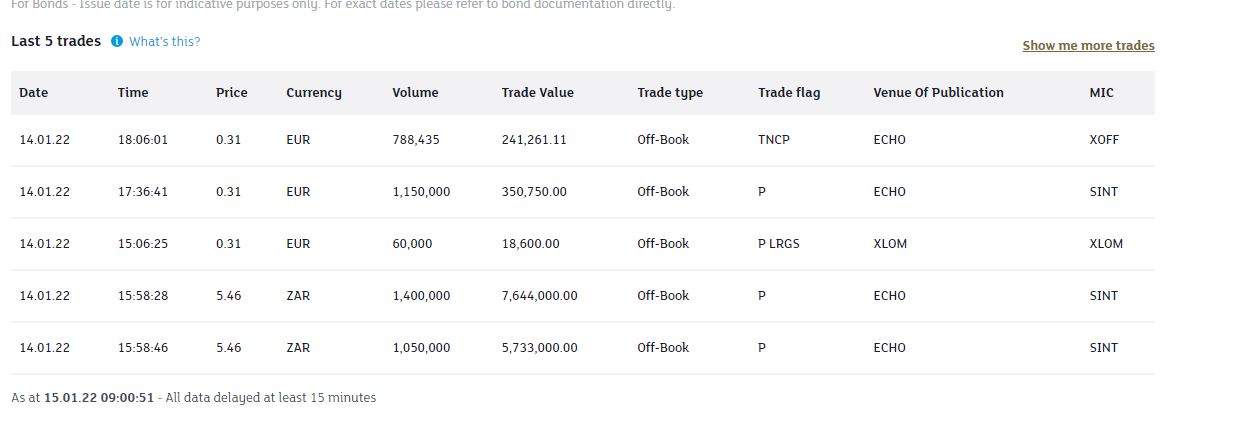Click the Date column header
The image size is (1240, 422).
pos(34,93)
